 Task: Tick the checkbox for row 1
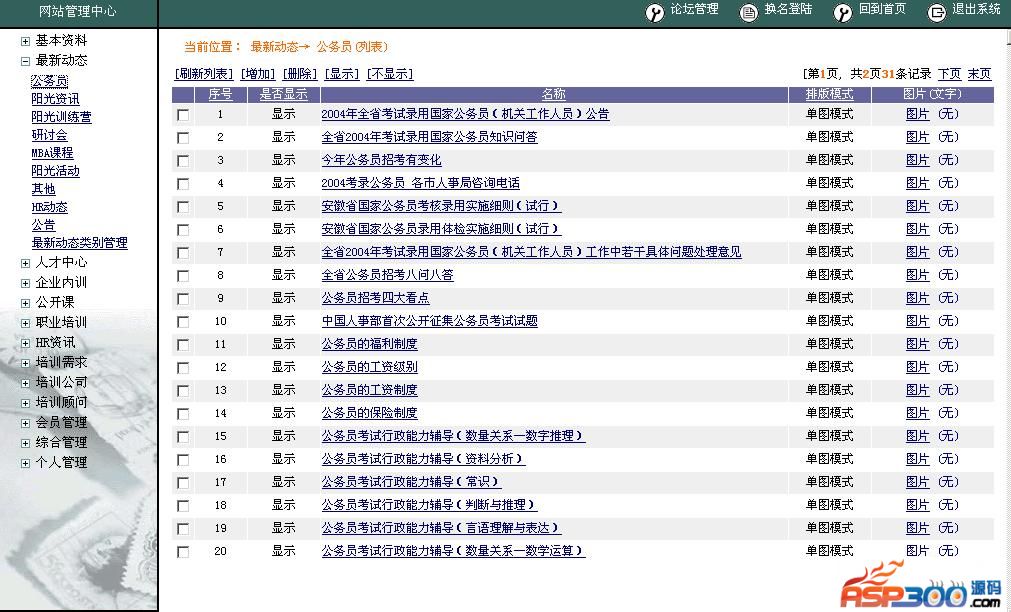[x=183, y=115]
